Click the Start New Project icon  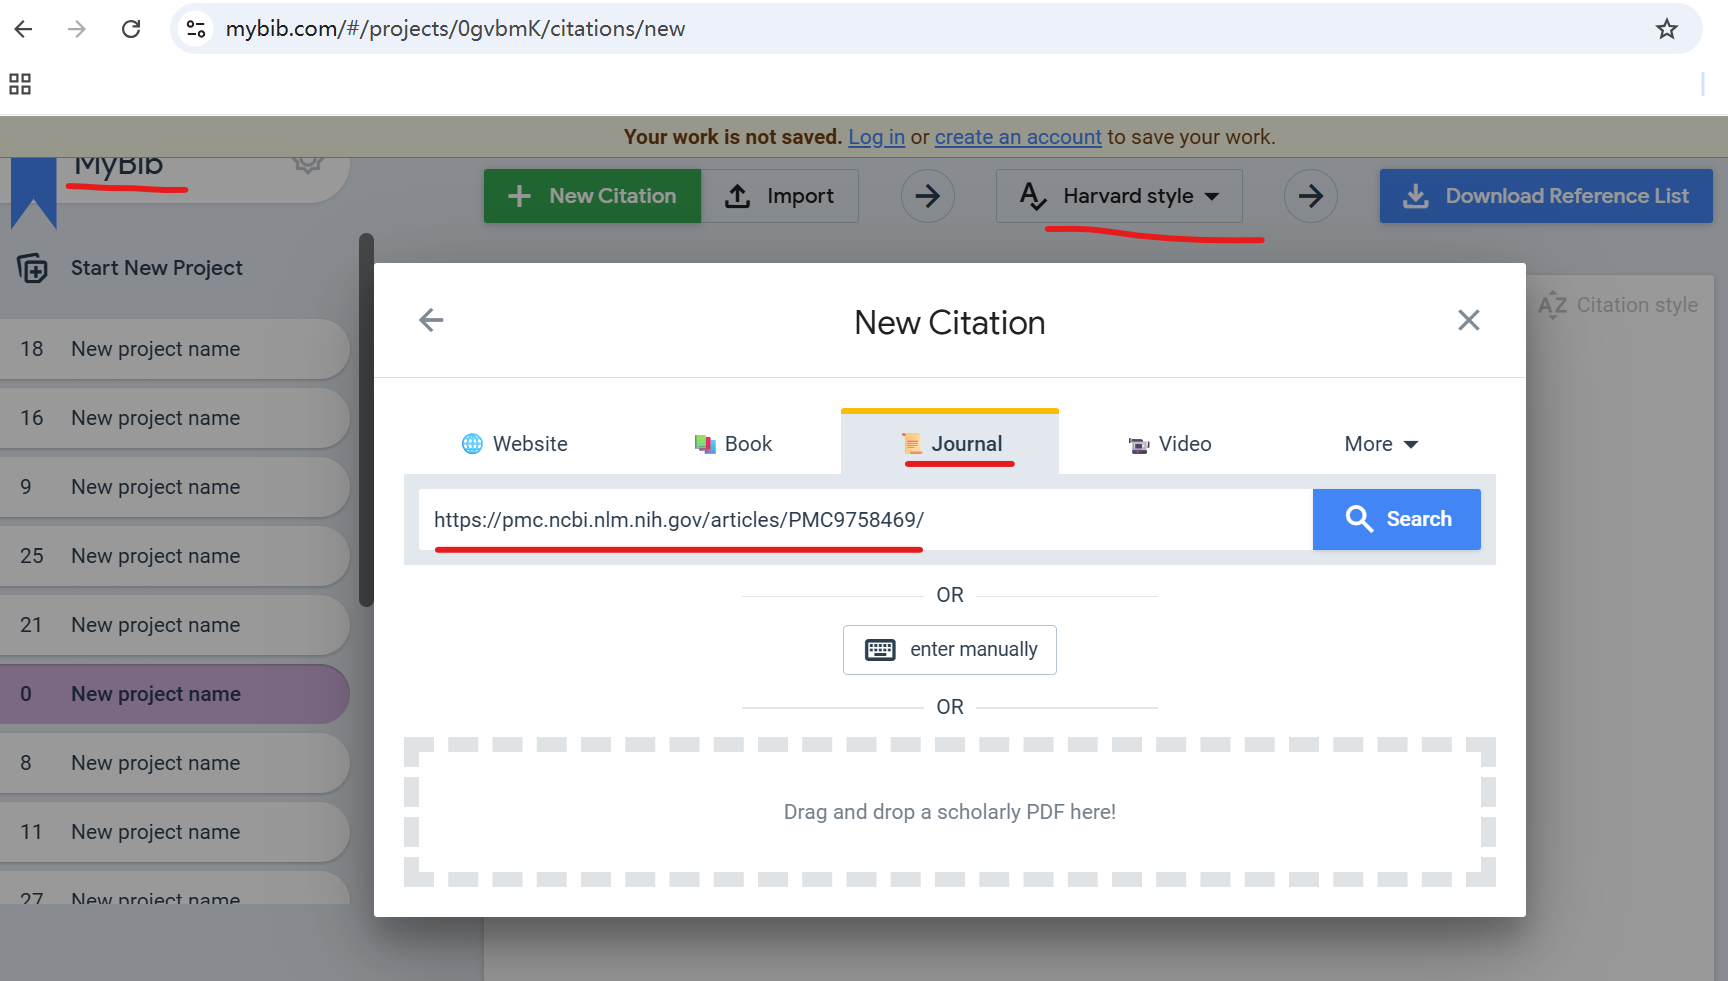click(32, 268)
